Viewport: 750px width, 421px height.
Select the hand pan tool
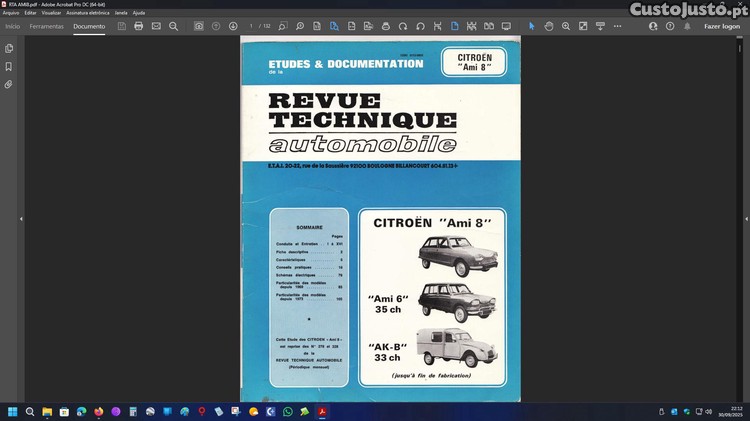point(549,26)
